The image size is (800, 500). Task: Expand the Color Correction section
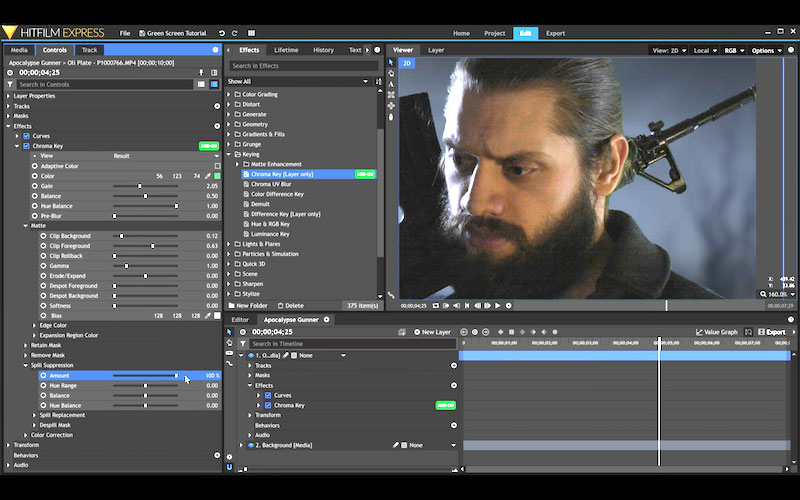click(x=26, y=435)
